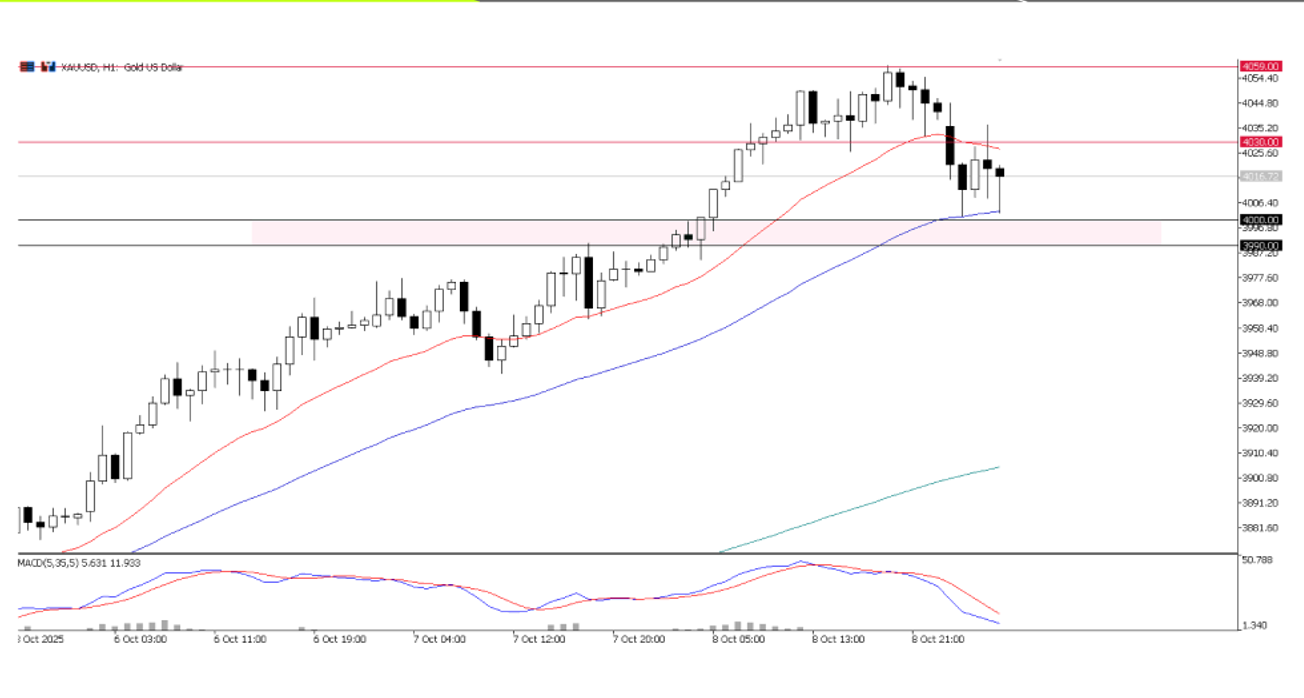The width and height of the screenshot is (1304, 698).
Task: Select the XAUUSD, H1: Gold US Dollar chart title
Action: click(x=120, y=68)
